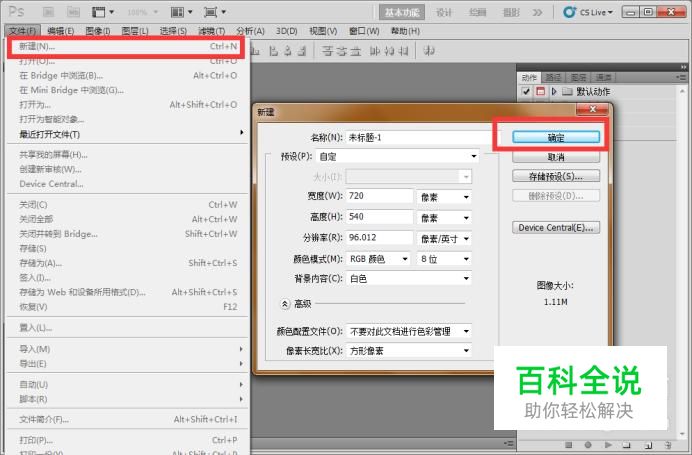Select the 设计 workspace button
This screenshot has height=455, width=692.
pyautogui.click(x=444, y=12)
